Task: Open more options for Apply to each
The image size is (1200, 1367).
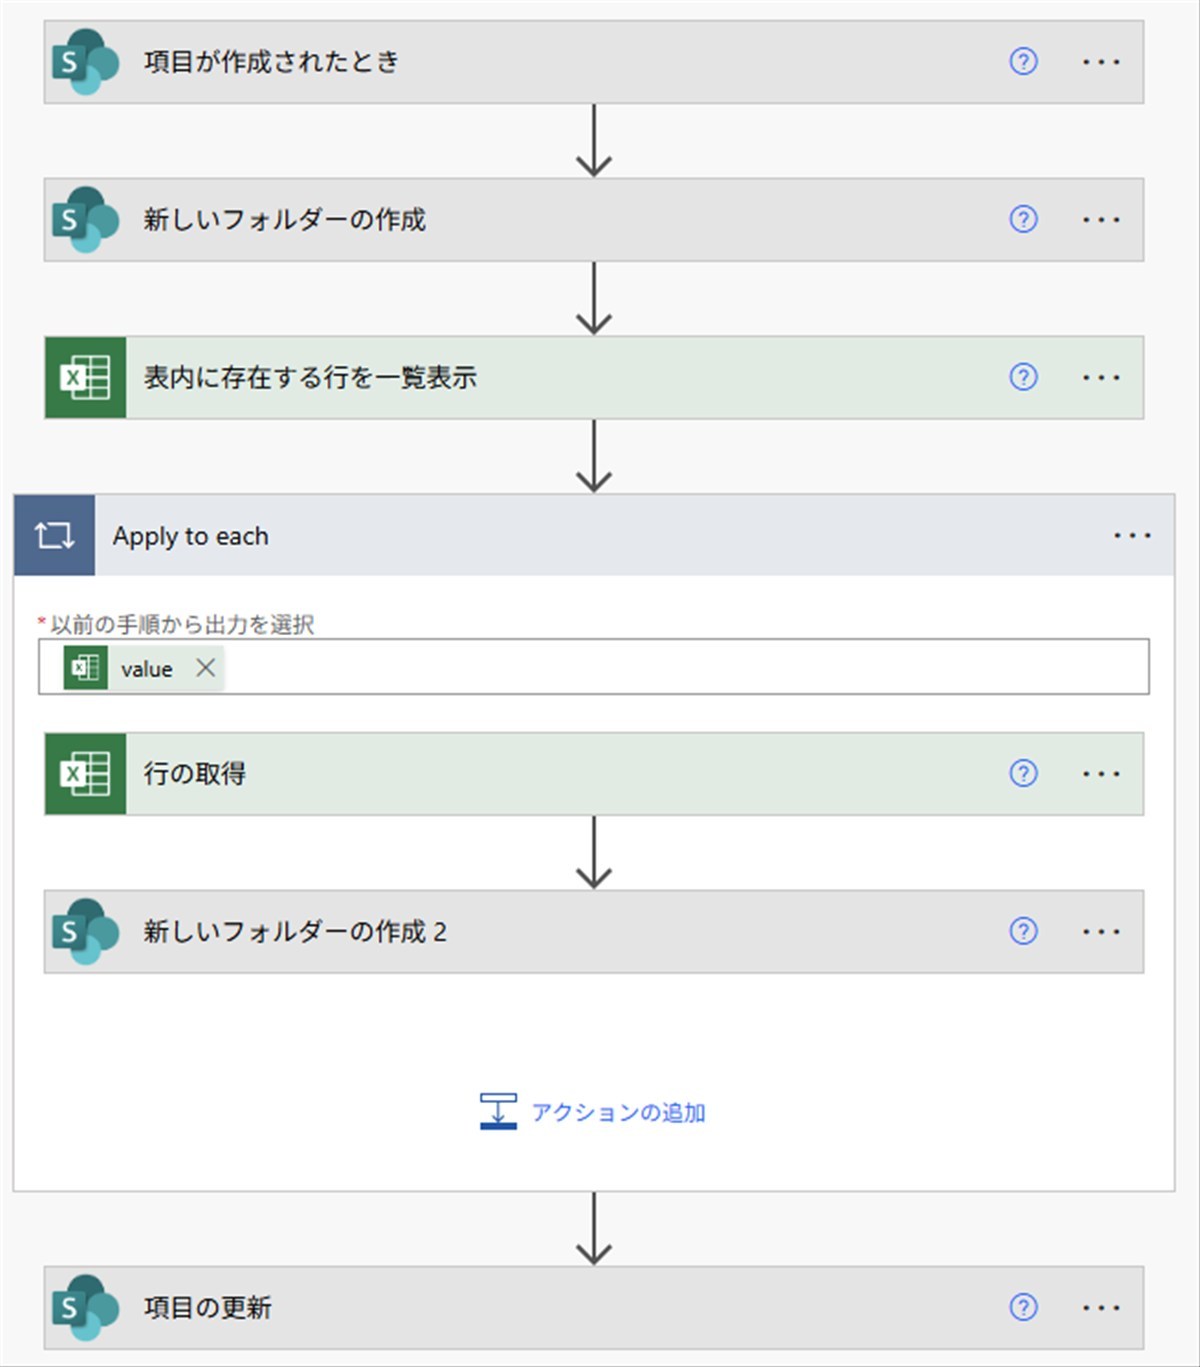Action: pyautogui.click(x=1132, y=535)
